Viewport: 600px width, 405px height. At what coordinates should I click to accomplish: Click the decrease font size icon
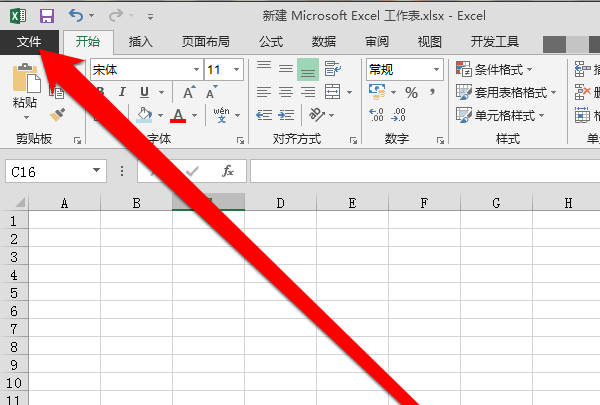211,92
